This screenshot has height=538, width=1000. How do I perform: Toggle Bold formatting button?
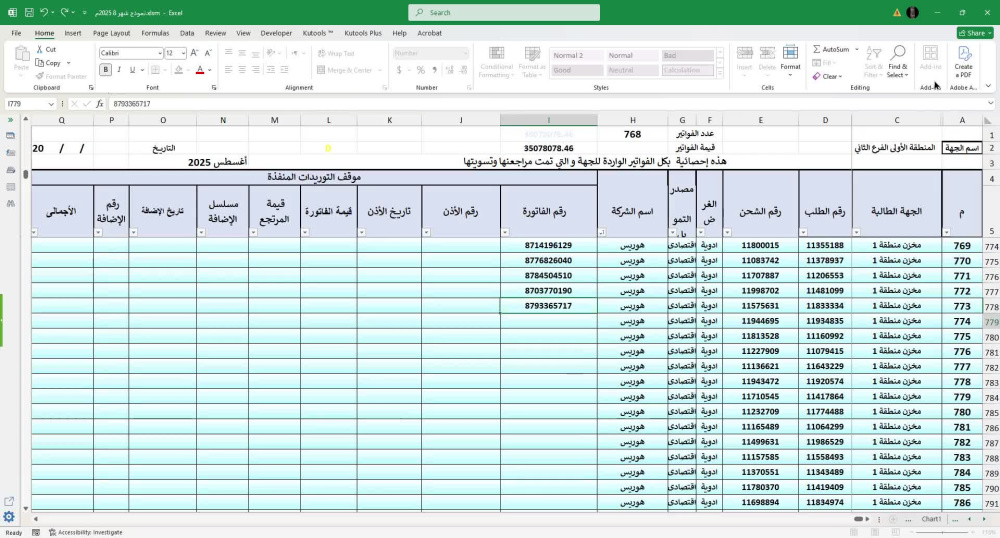point(105,70)
